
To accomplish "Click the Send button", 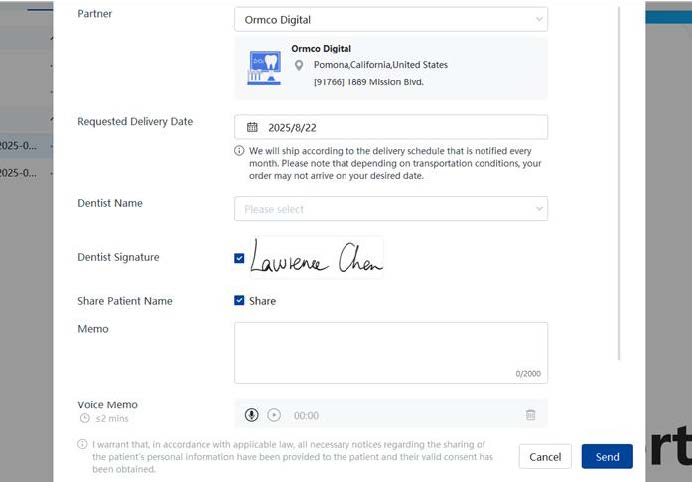I will (x=607, y=457).
